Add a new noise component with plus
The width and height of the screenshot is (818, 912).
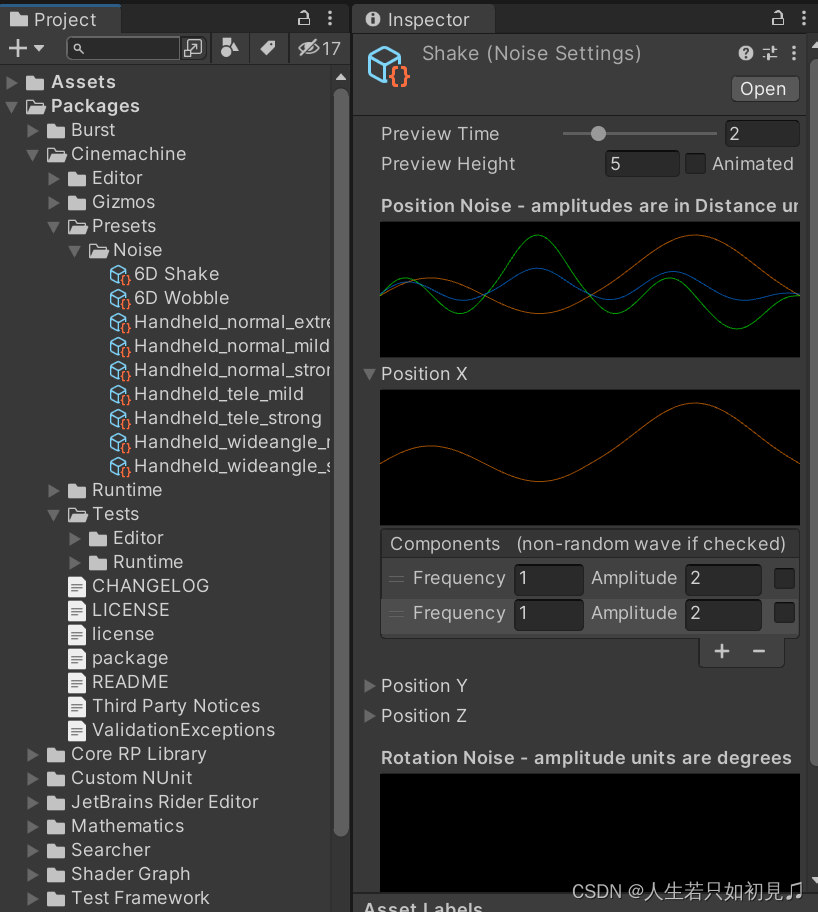click(x=722, y=651)
